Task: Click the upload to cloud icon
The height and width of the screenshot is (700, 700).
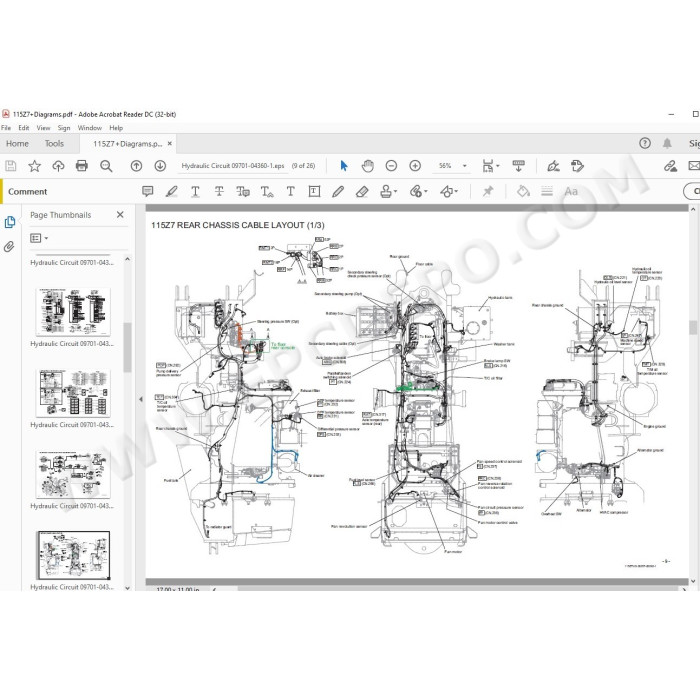Action: point(58,166)
